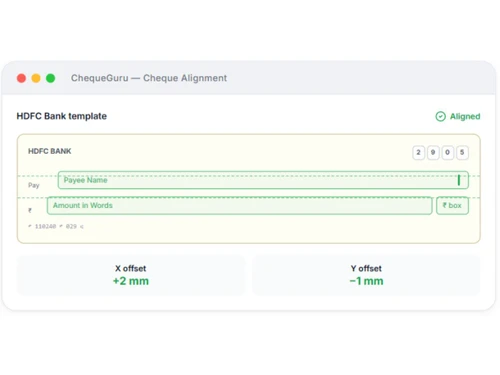
Task: Click the X offset +2 mm value
Action: (131, 281)
